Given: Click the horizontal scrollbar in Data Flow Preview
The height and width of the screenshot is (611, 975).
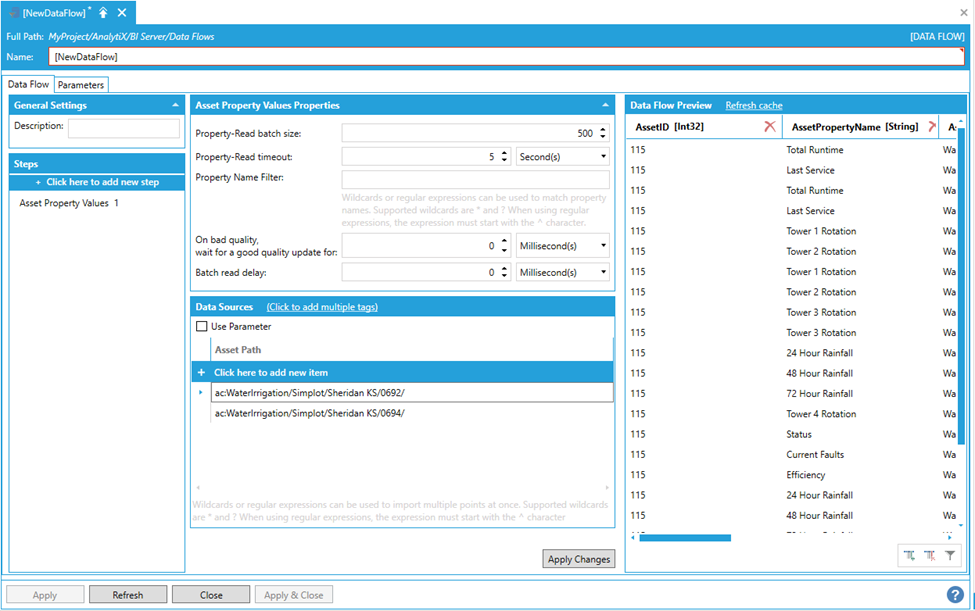Looking at the screenshot, I should 685,538.
